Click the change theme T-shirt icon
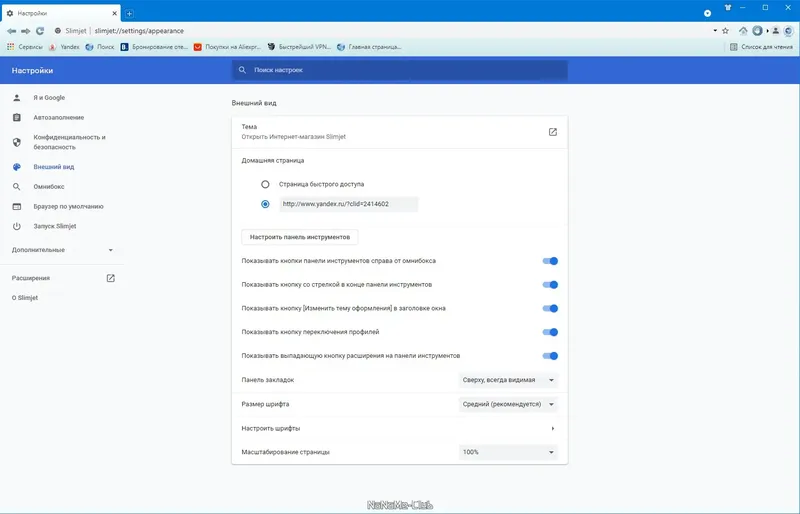Image resolution: width=800 pixels, height=514 pixels. pos(728,7)
